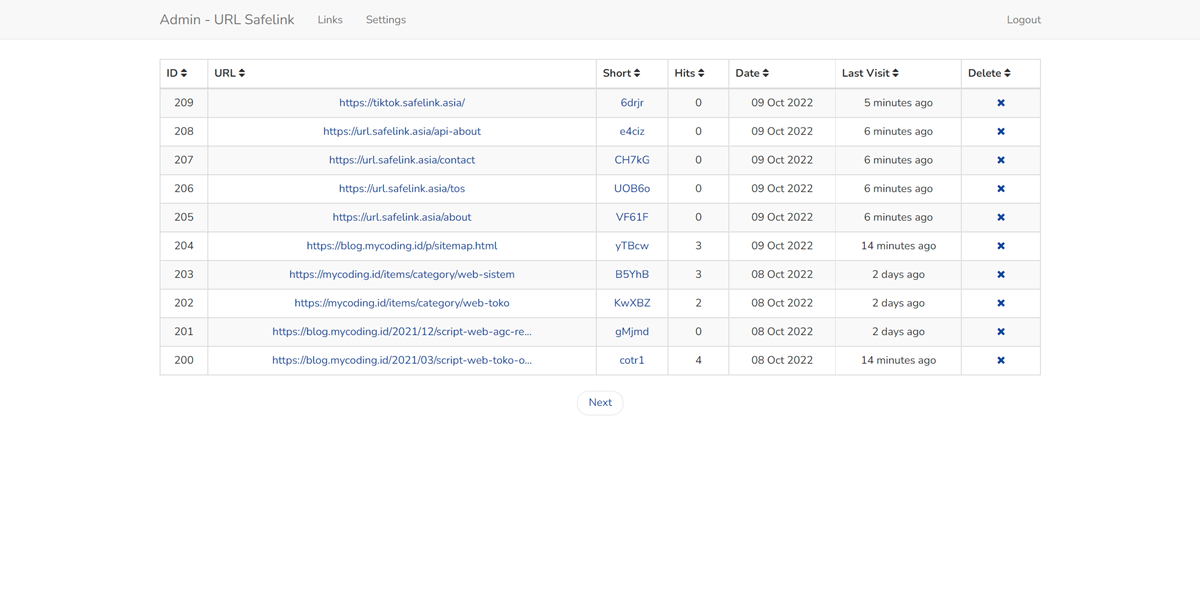
Task: Click the hits value 2 for KwXBZ
Action: point(698,303)
